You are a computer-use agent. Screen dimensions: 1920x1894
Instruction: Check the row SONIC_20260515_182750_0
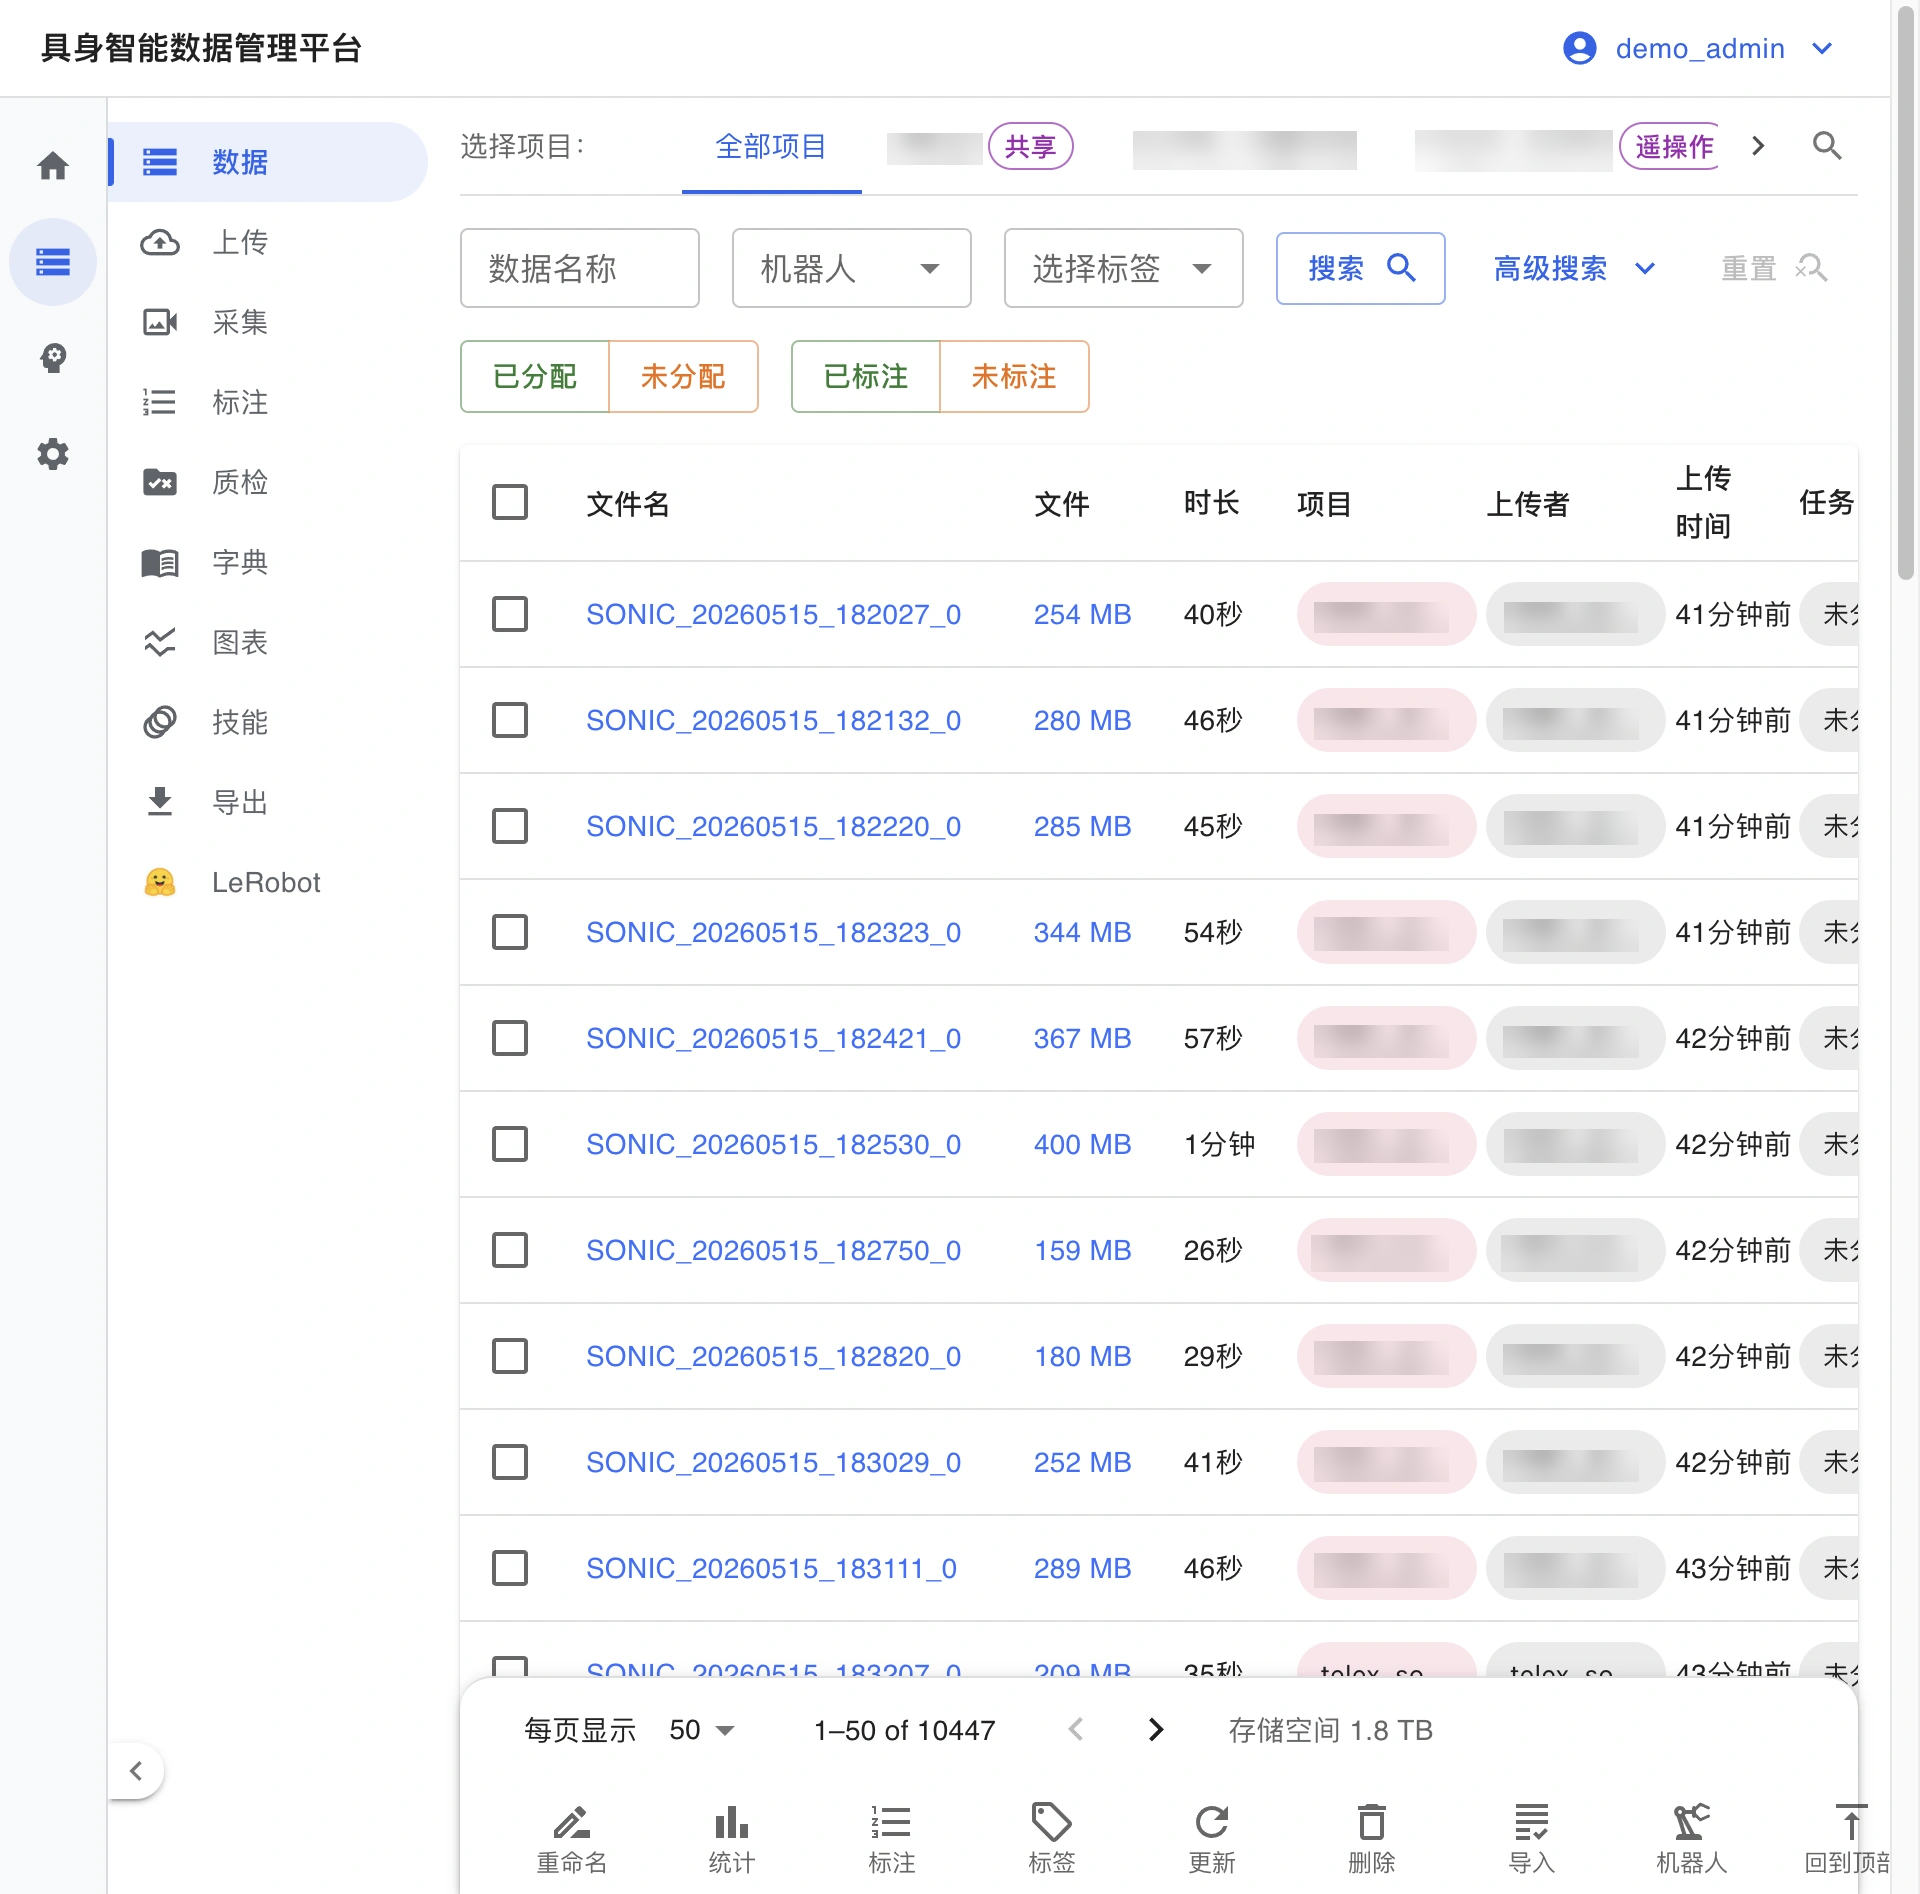(510, 1250)
